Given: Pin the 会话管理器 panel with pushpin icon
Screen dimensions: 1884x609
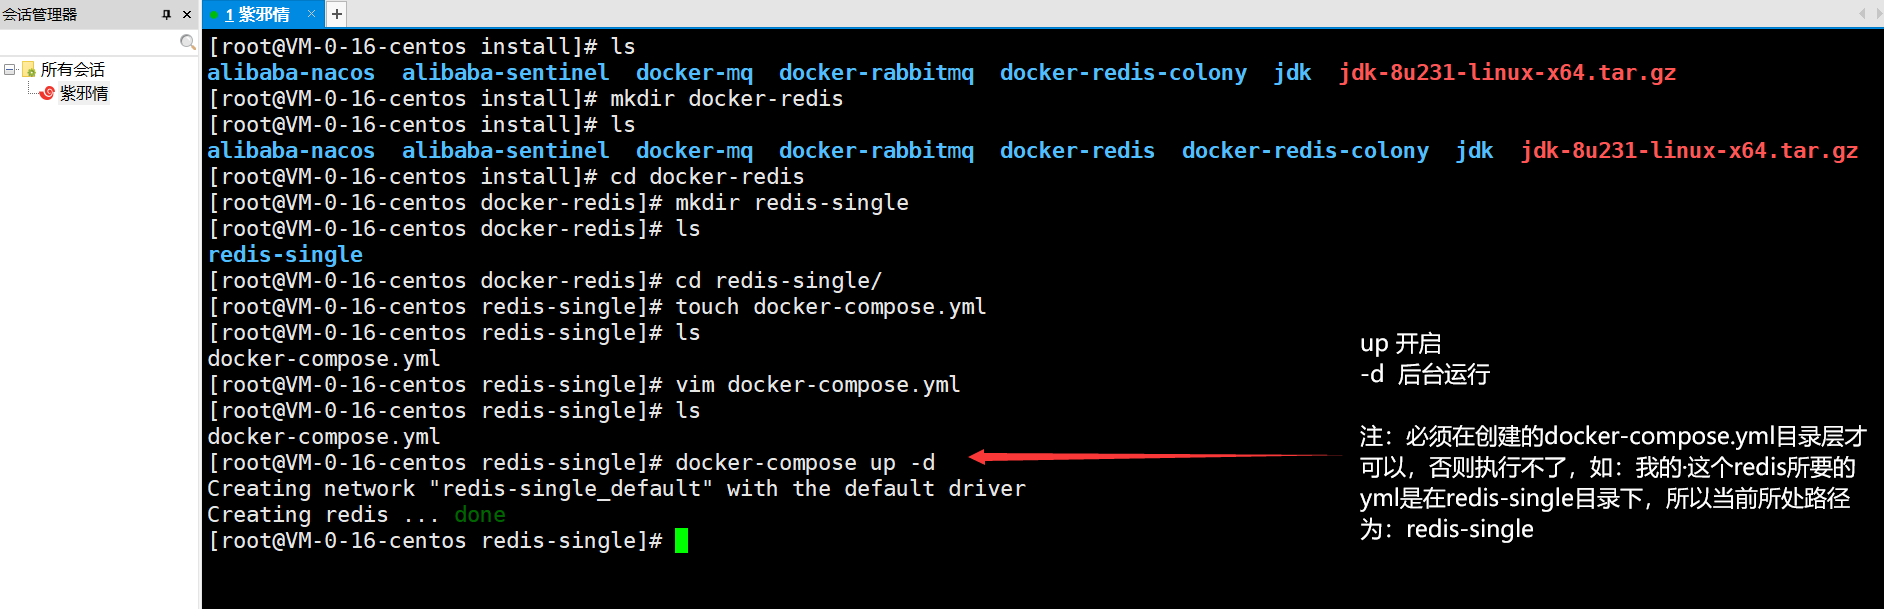Looking at the screenshot, I should click(x=166, y=14).
